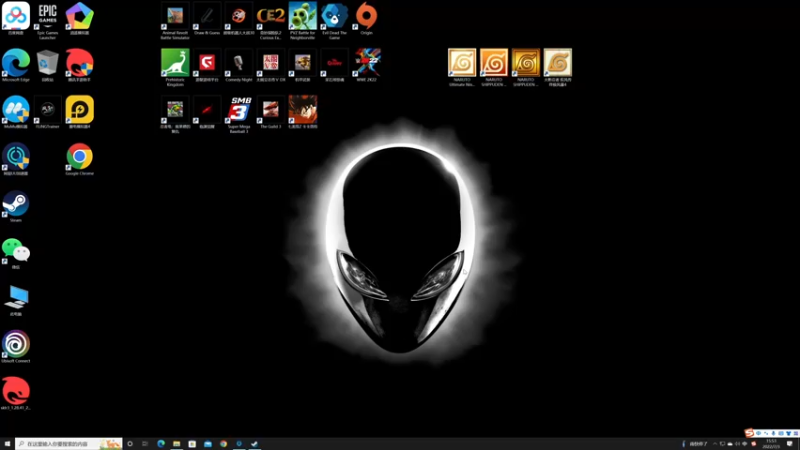Launch Microsoft Edge from the desktop

pos(16,65)
